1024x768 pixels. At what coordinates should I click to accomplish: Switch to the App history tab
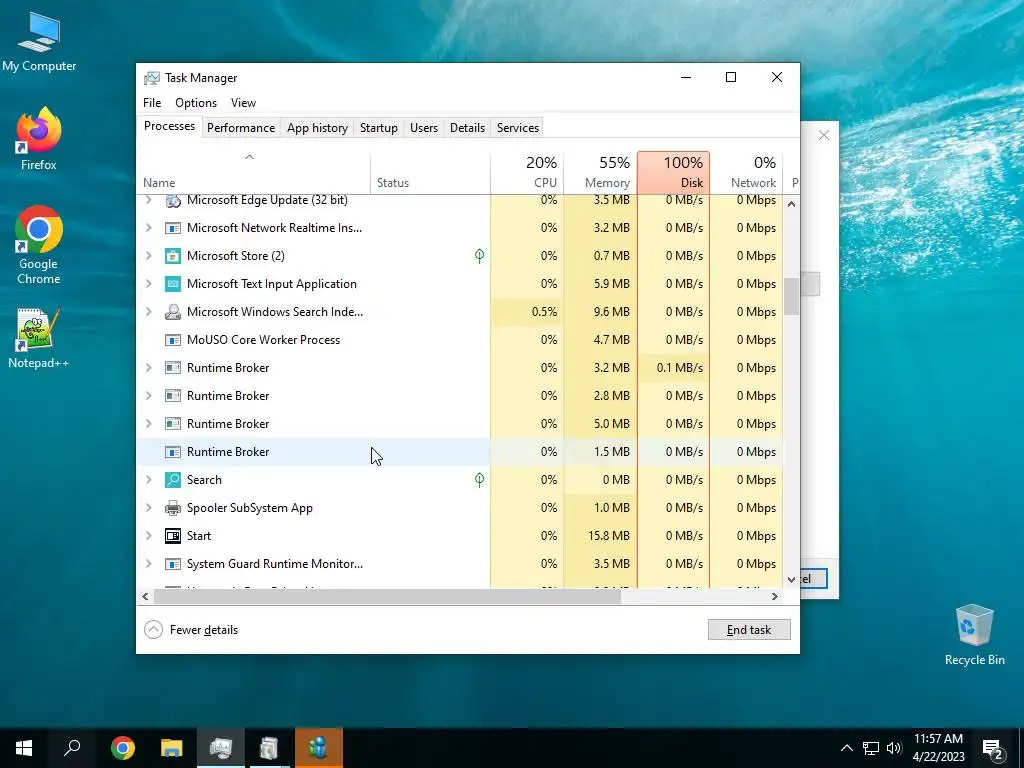(x=317, y=128)
